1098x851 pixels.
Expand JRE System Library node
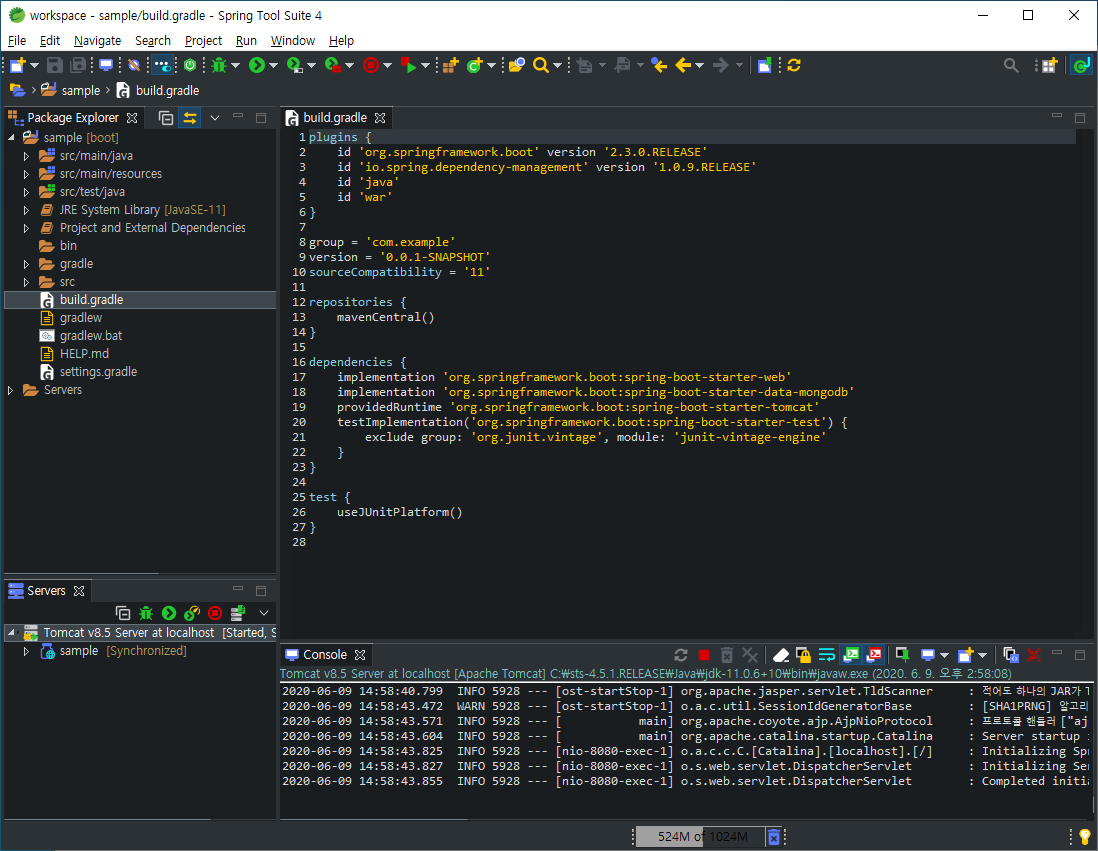[x=26, y=210]
